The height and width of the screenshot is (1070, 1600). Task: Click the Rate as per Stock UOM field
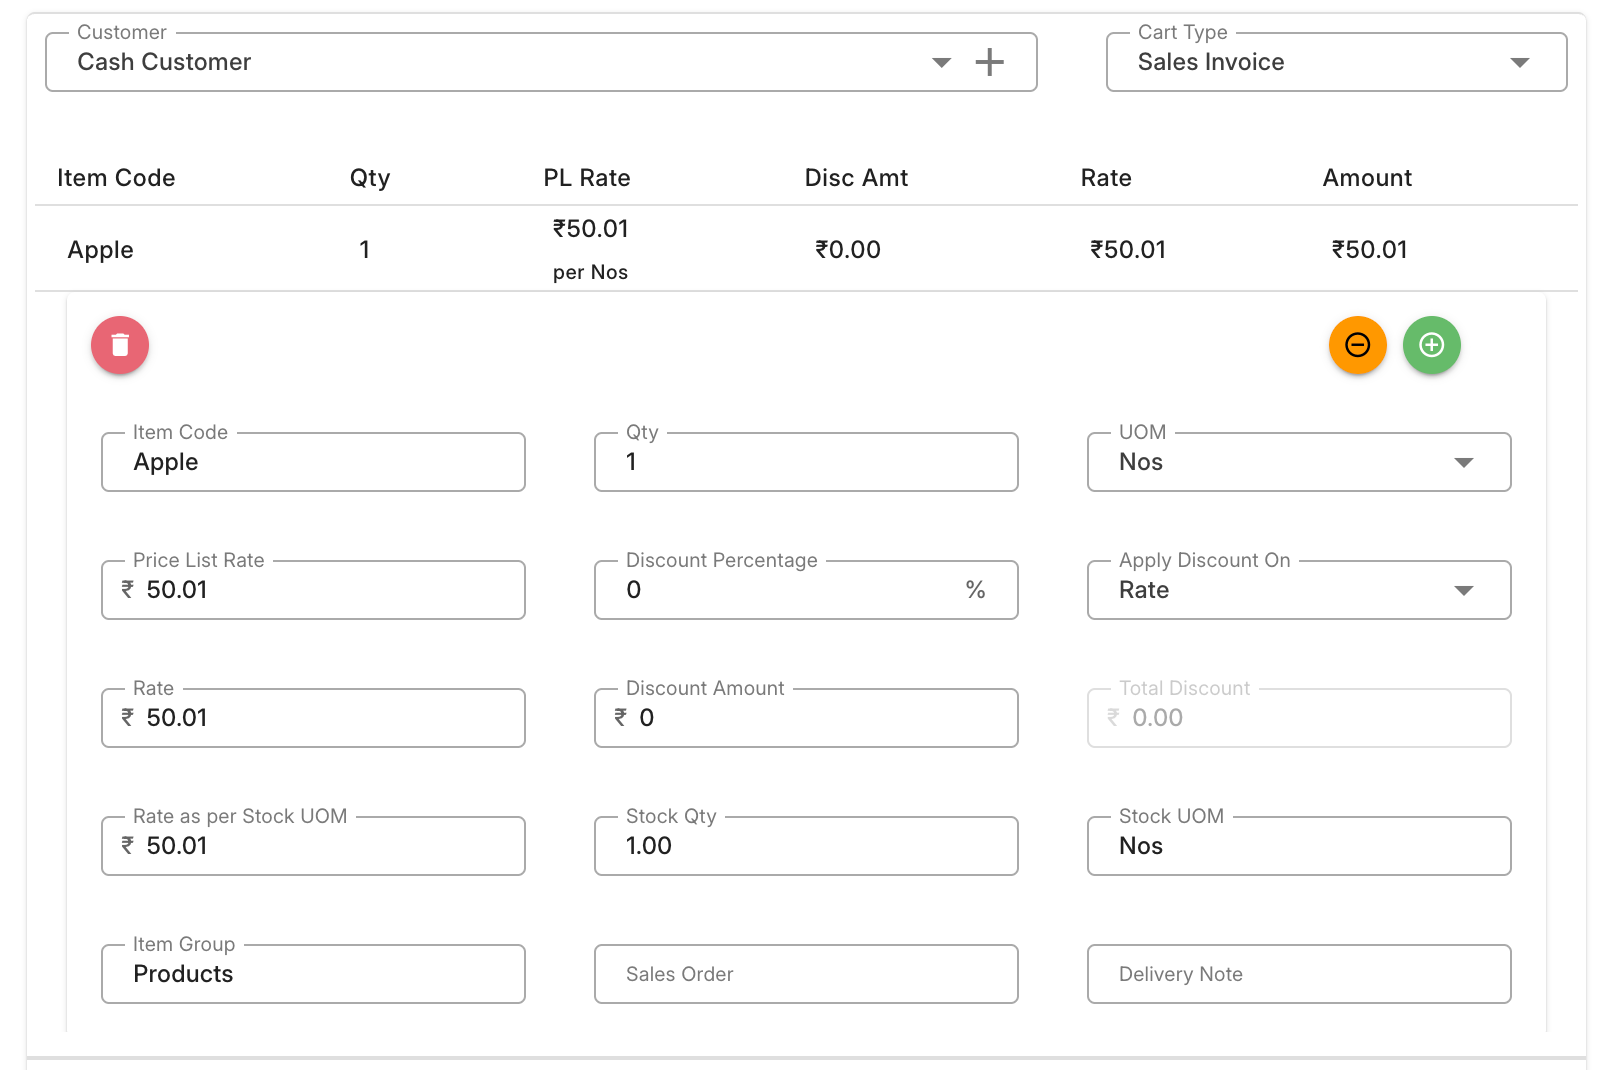313,846
